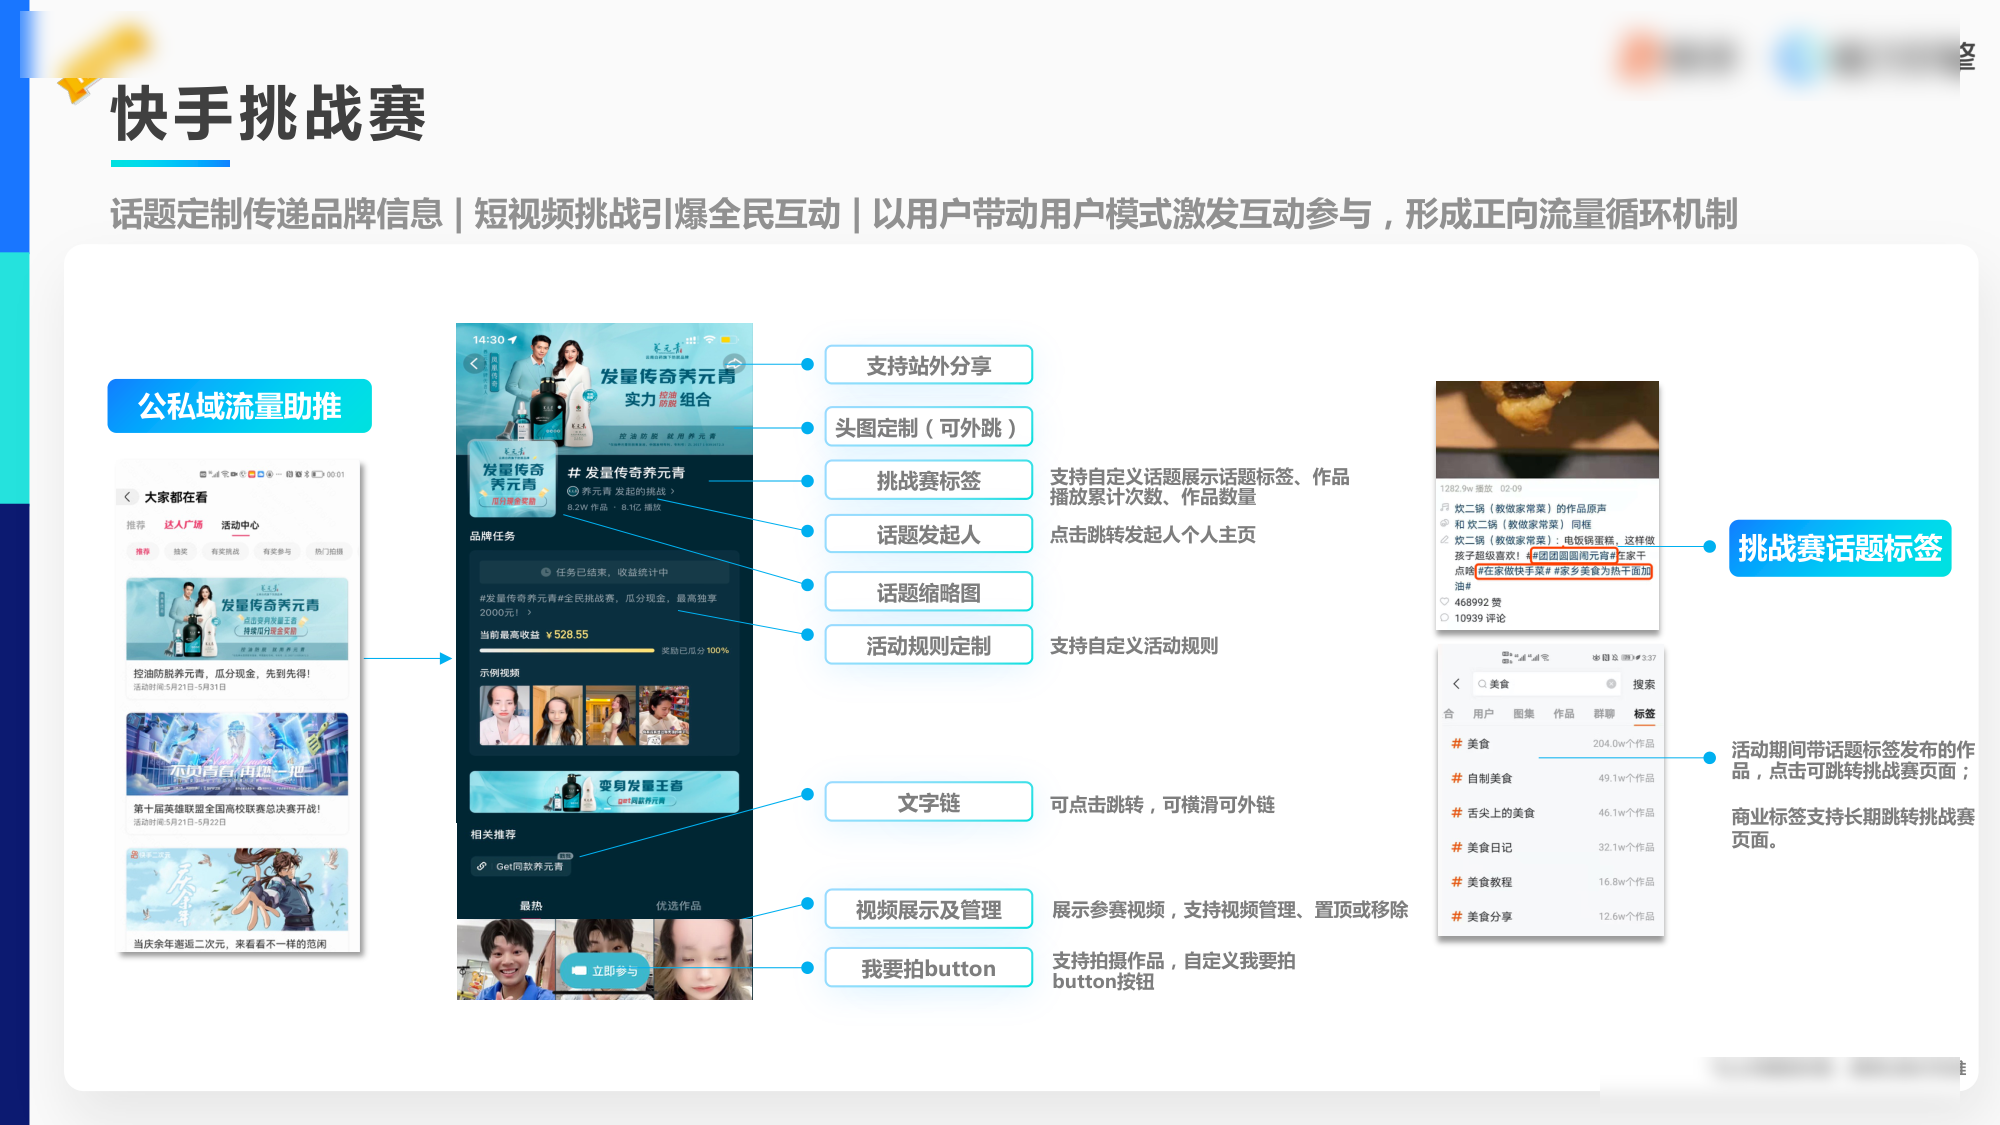Click the 美食 search input field
Image resolution: width=2000 pixels, height=1125 pixels.
pyautogui.click(x=1546, y=684)
